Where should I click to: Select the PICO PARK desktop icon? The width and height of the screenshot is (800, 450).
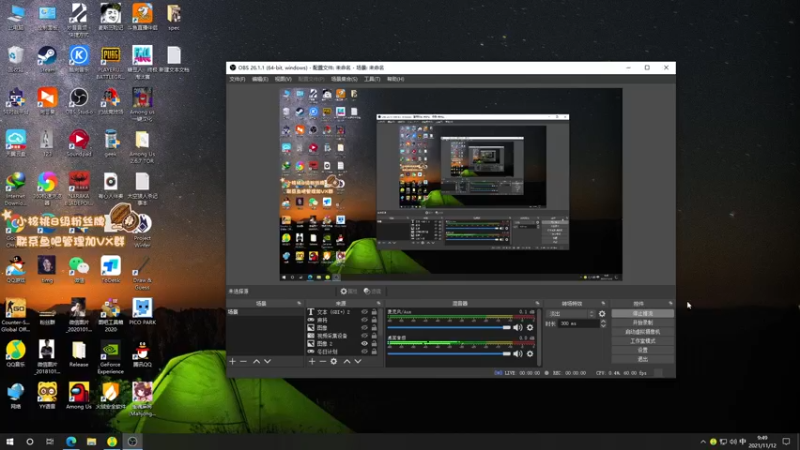click(x=142, y=312)
